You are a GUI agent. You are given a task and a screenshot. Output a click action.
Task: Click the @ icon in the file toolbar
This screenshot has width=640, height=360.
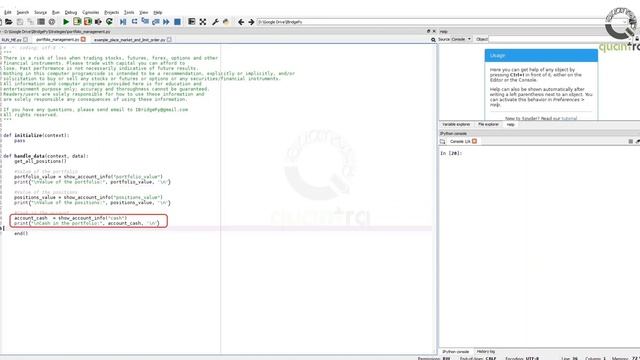[x=52, y=22]
